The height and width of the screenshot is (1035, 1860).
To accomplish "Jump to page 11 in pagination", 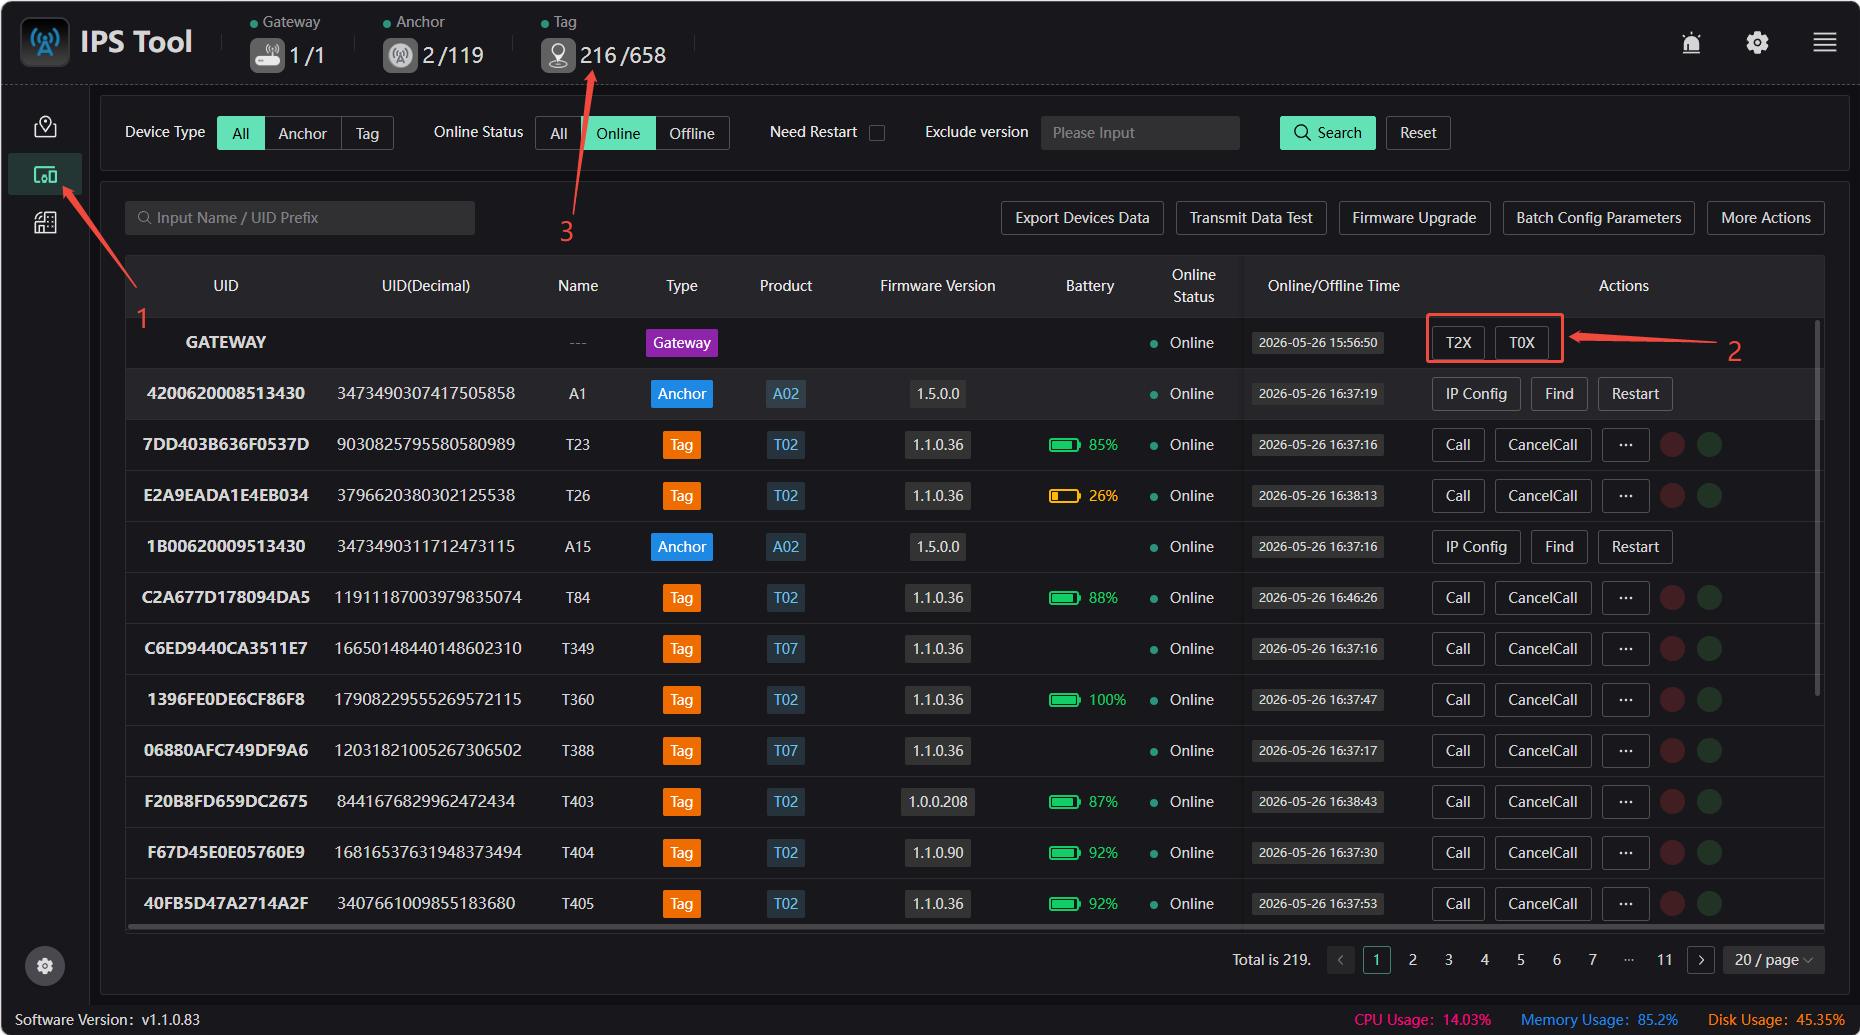I will tap(1665, 960).
